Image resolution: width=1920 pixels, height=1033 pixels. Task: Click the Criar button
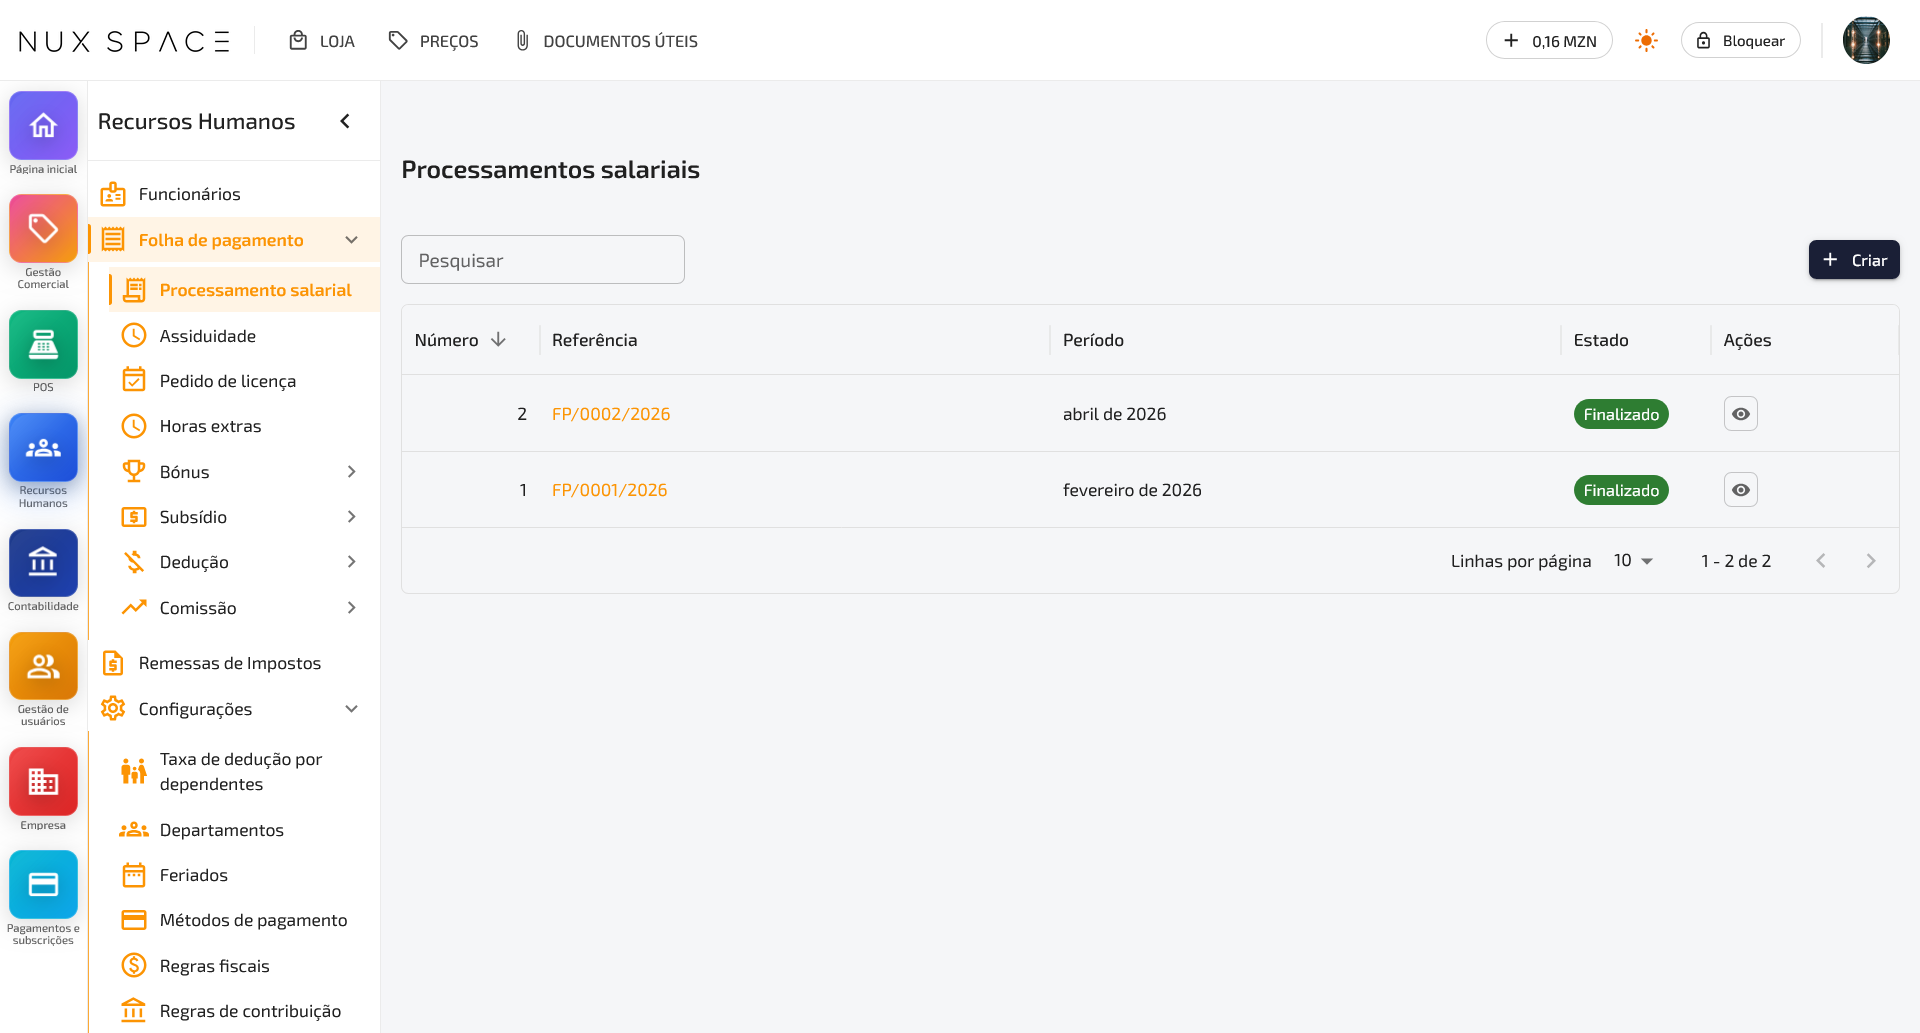coord(1854,260)
